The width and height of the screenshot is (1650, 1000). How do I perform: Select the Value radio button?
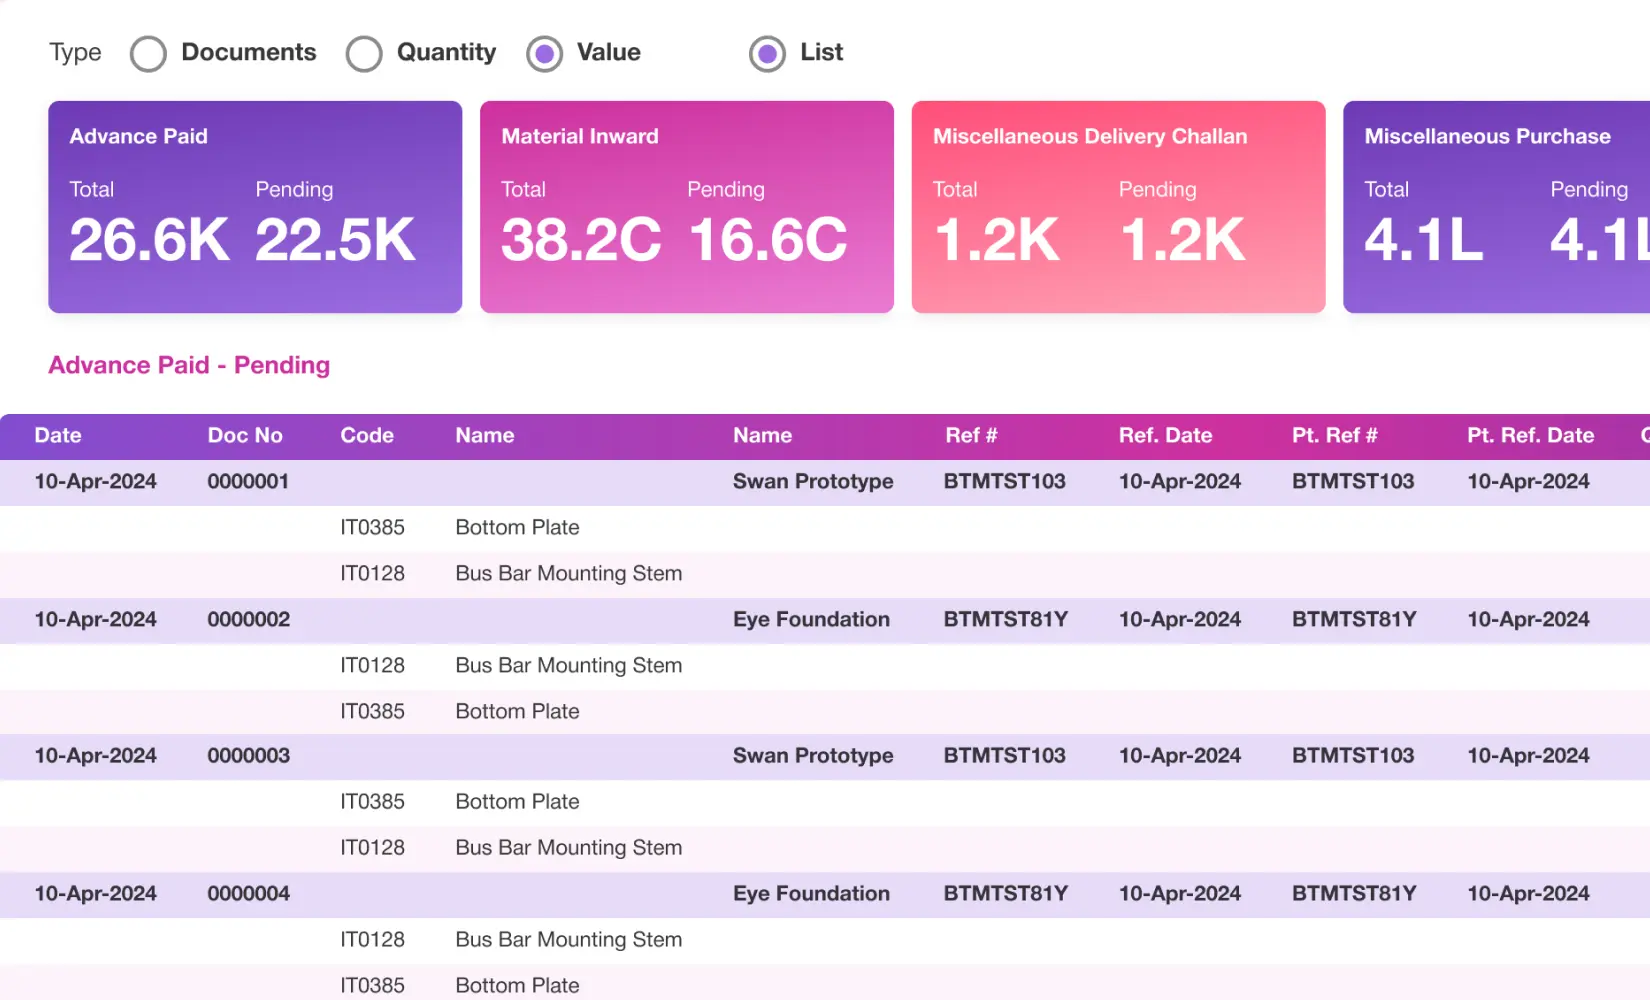point(545,53)
